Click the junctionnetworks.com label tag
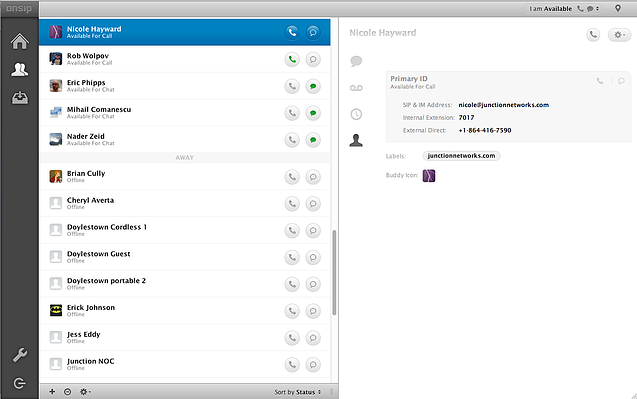 pos(462,156)
